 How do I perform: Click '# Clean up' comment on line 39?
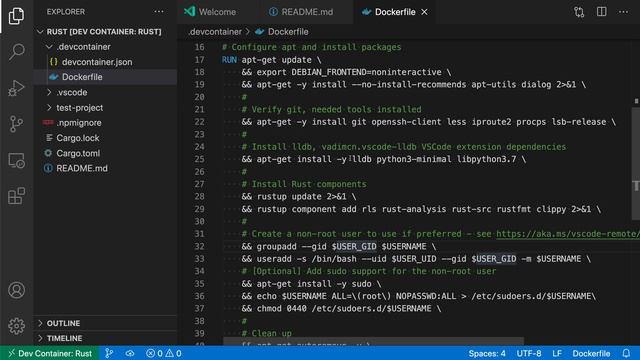point(267,333)
